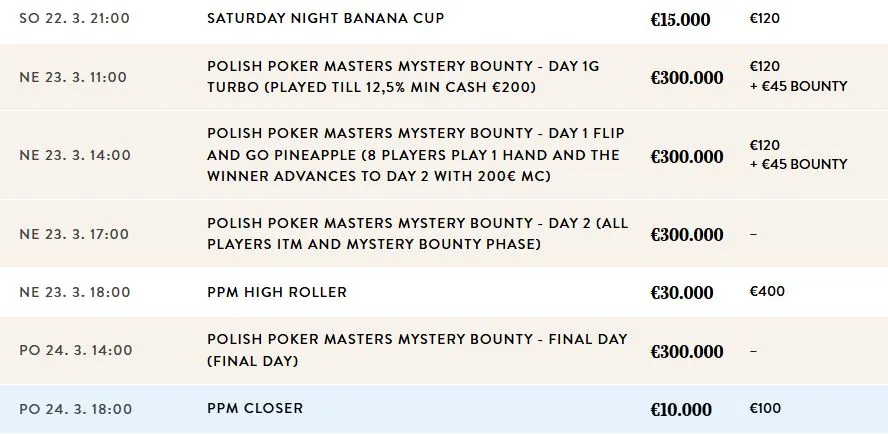Open Mystery Bounty Final Day event
This screenshot has width=888, height=434.
point(417,350)
